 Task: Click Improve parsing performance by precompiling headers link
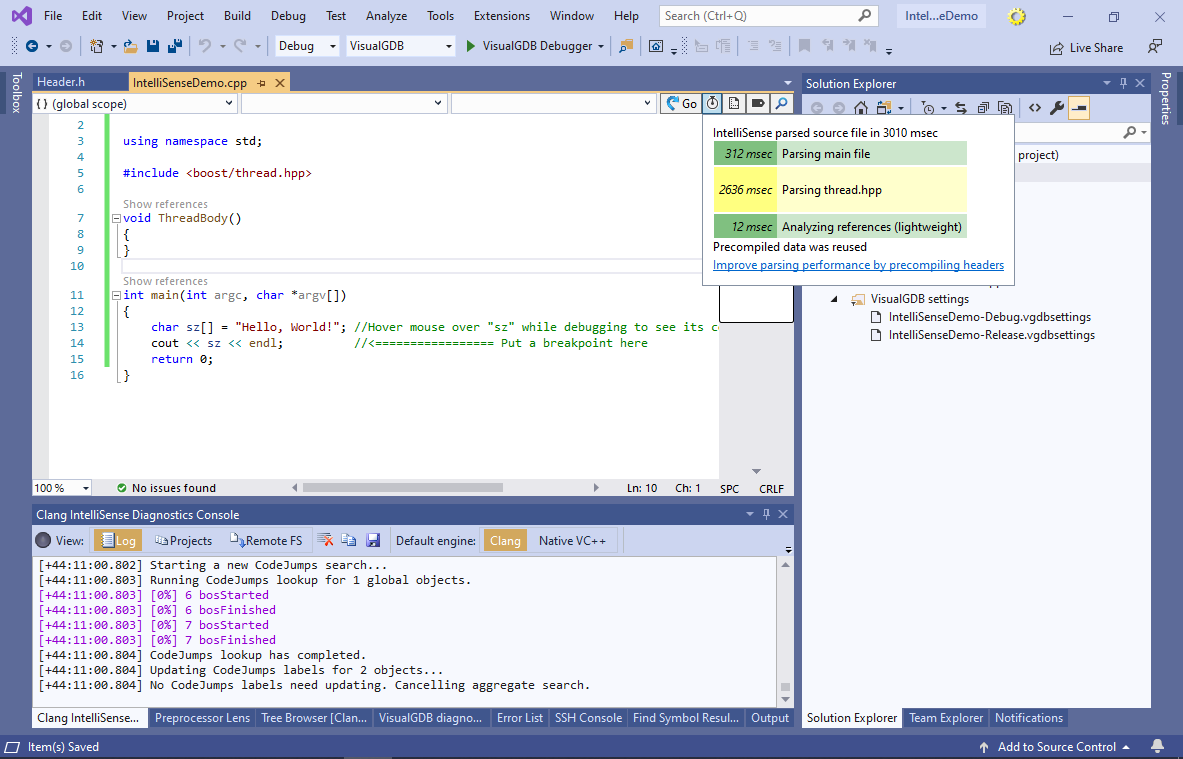pos(859,265)
